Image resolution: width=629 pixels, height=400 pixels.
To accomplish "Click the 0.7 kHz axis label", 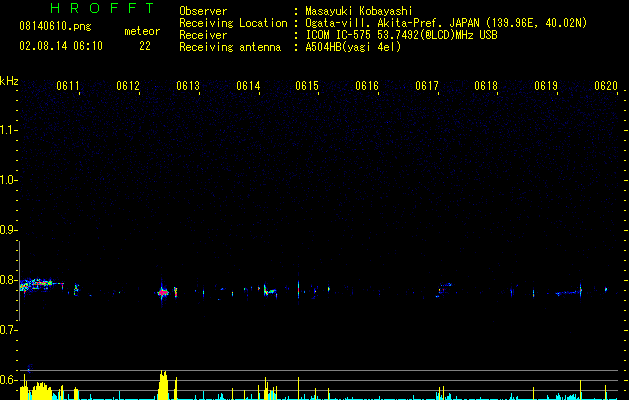I will (9, 330).
